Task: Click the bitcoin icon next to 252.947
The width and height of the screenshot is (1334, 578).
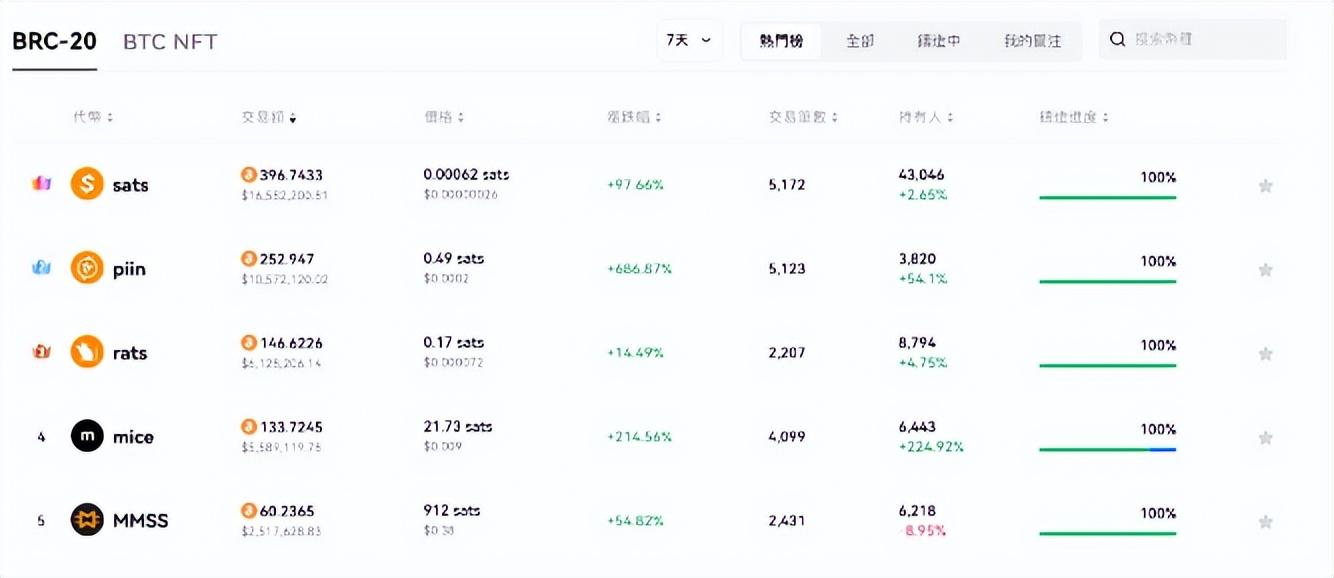Action: click(248, 259)
